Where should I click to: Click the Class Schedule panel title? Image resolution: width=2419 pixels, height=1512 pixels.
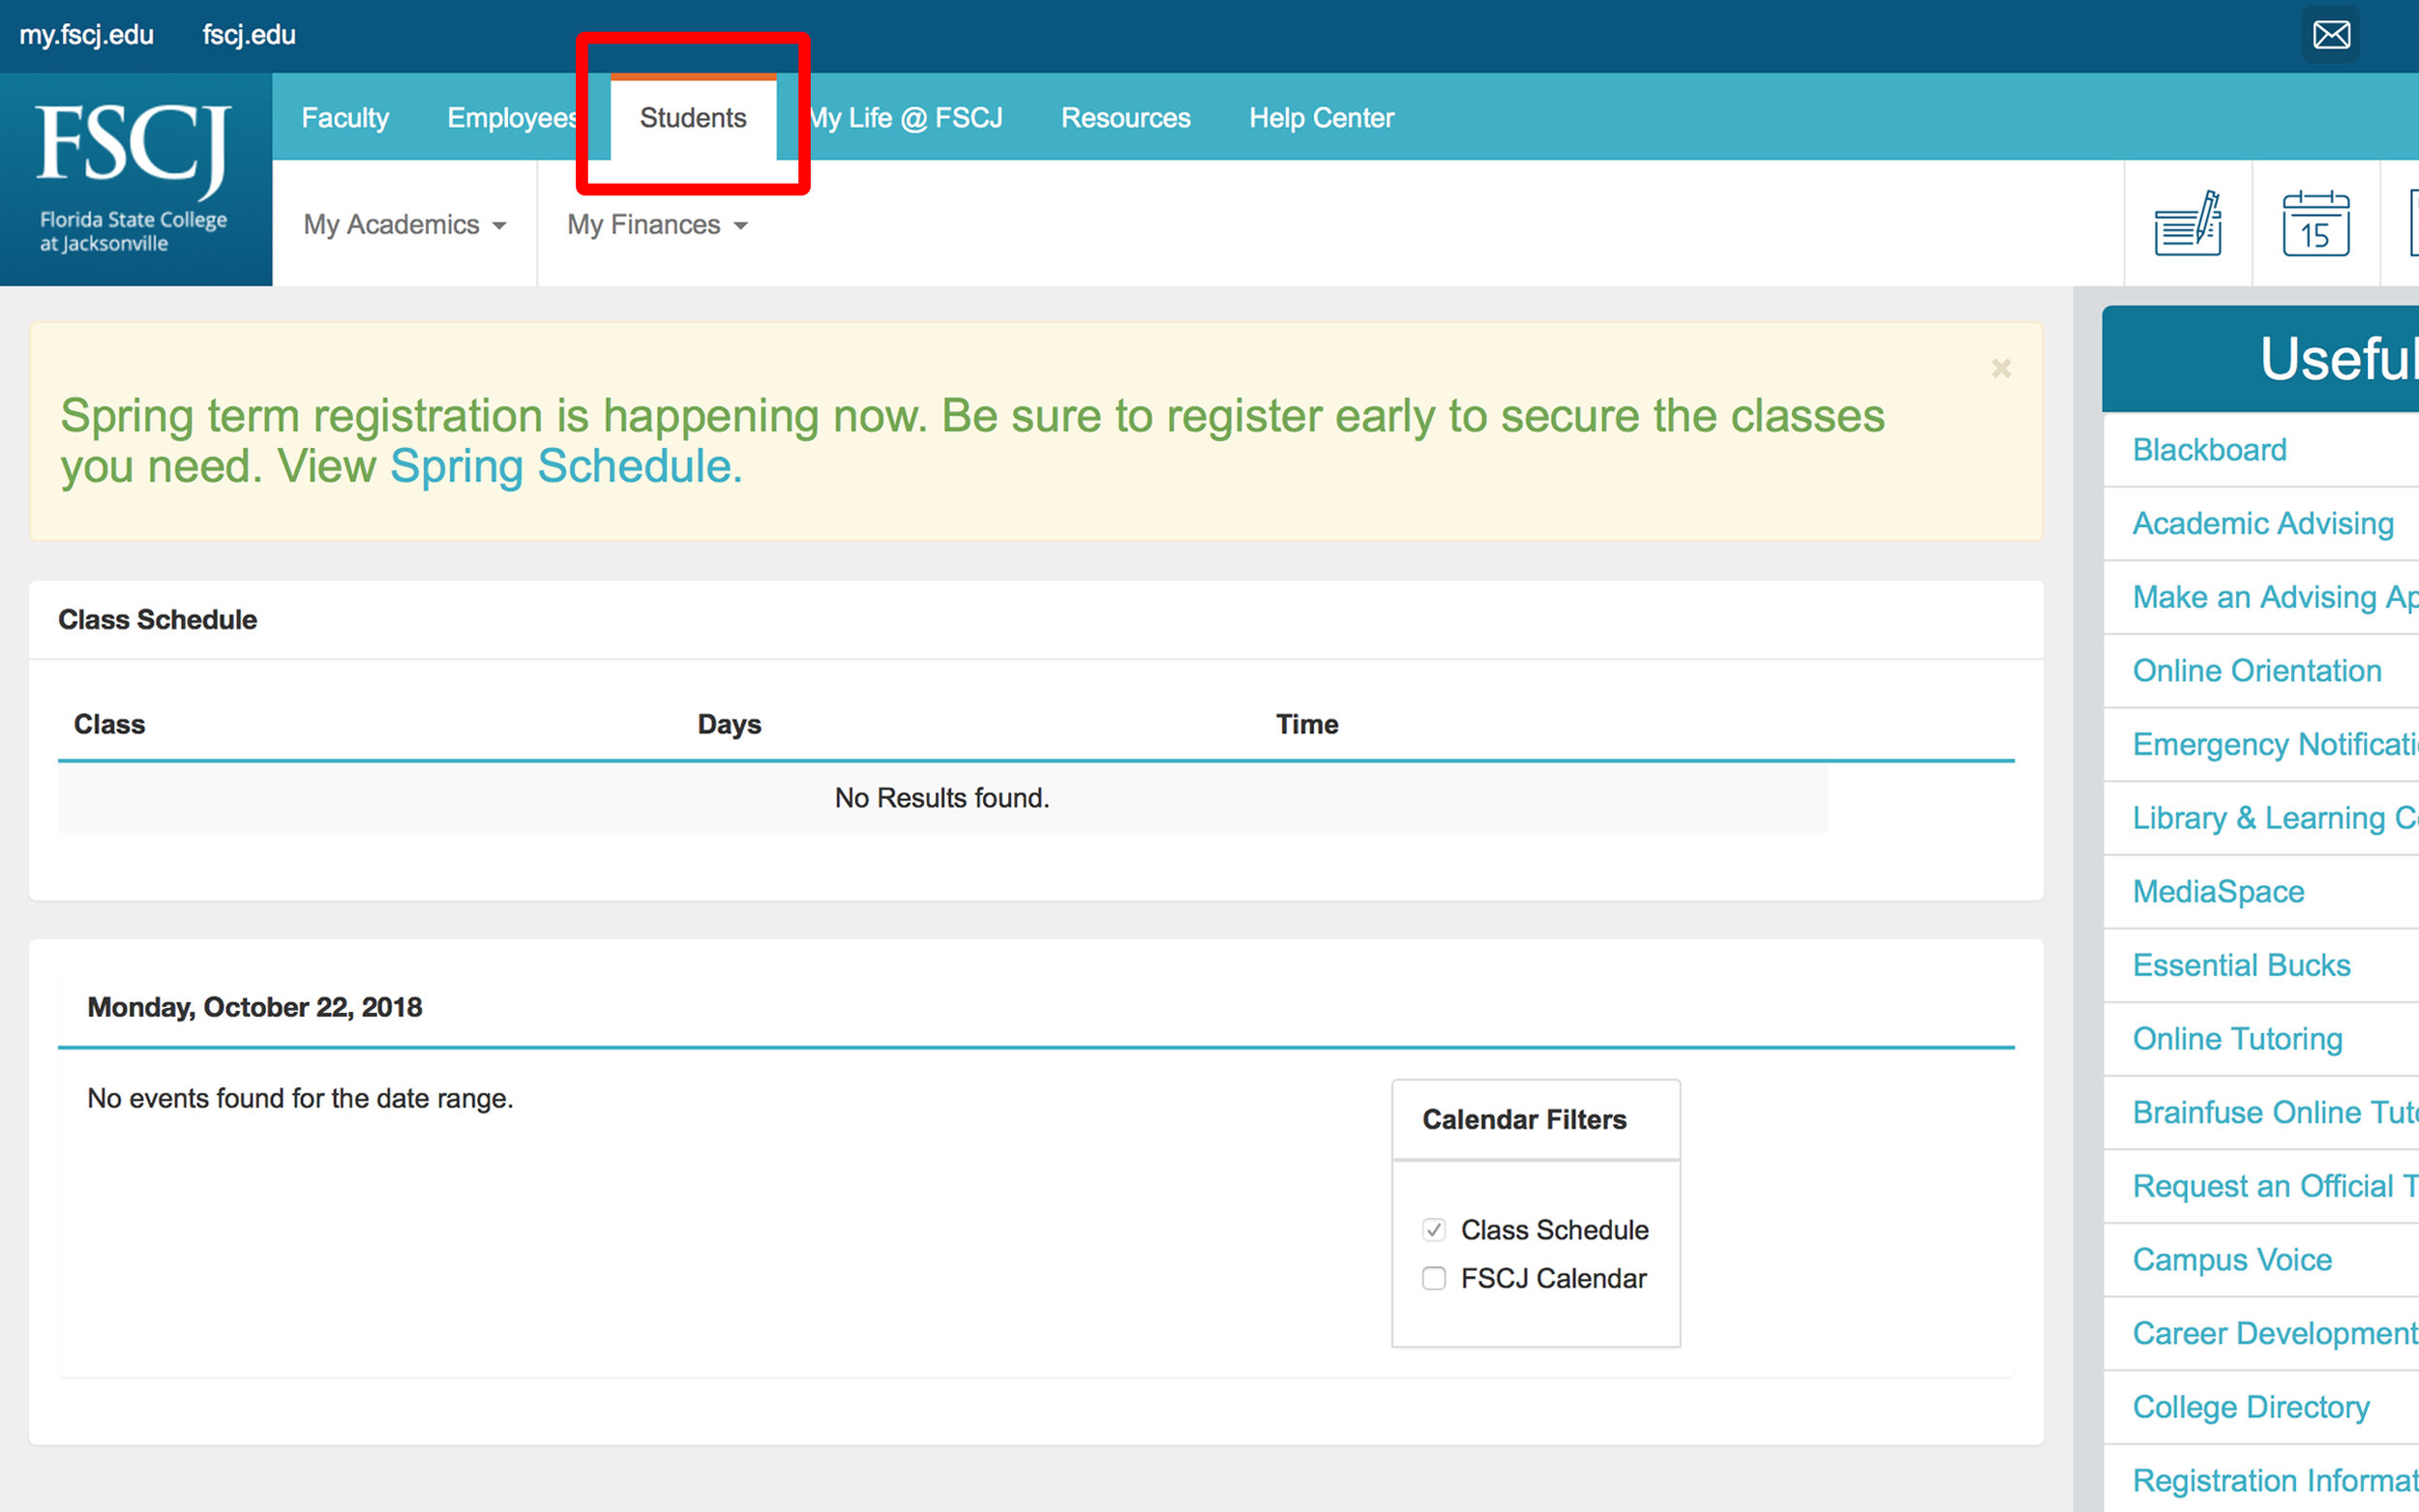[157, 620]
